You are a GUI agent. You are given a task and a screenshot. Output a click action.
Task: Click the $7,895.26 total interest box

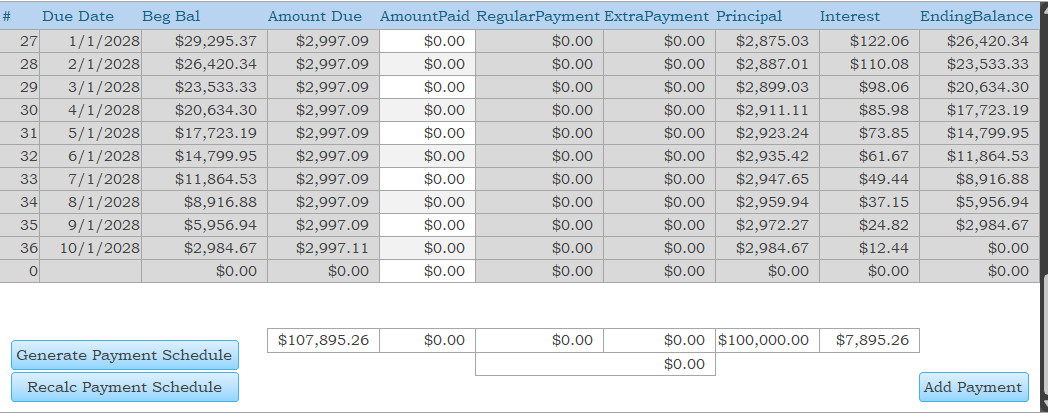coord(869,340)
